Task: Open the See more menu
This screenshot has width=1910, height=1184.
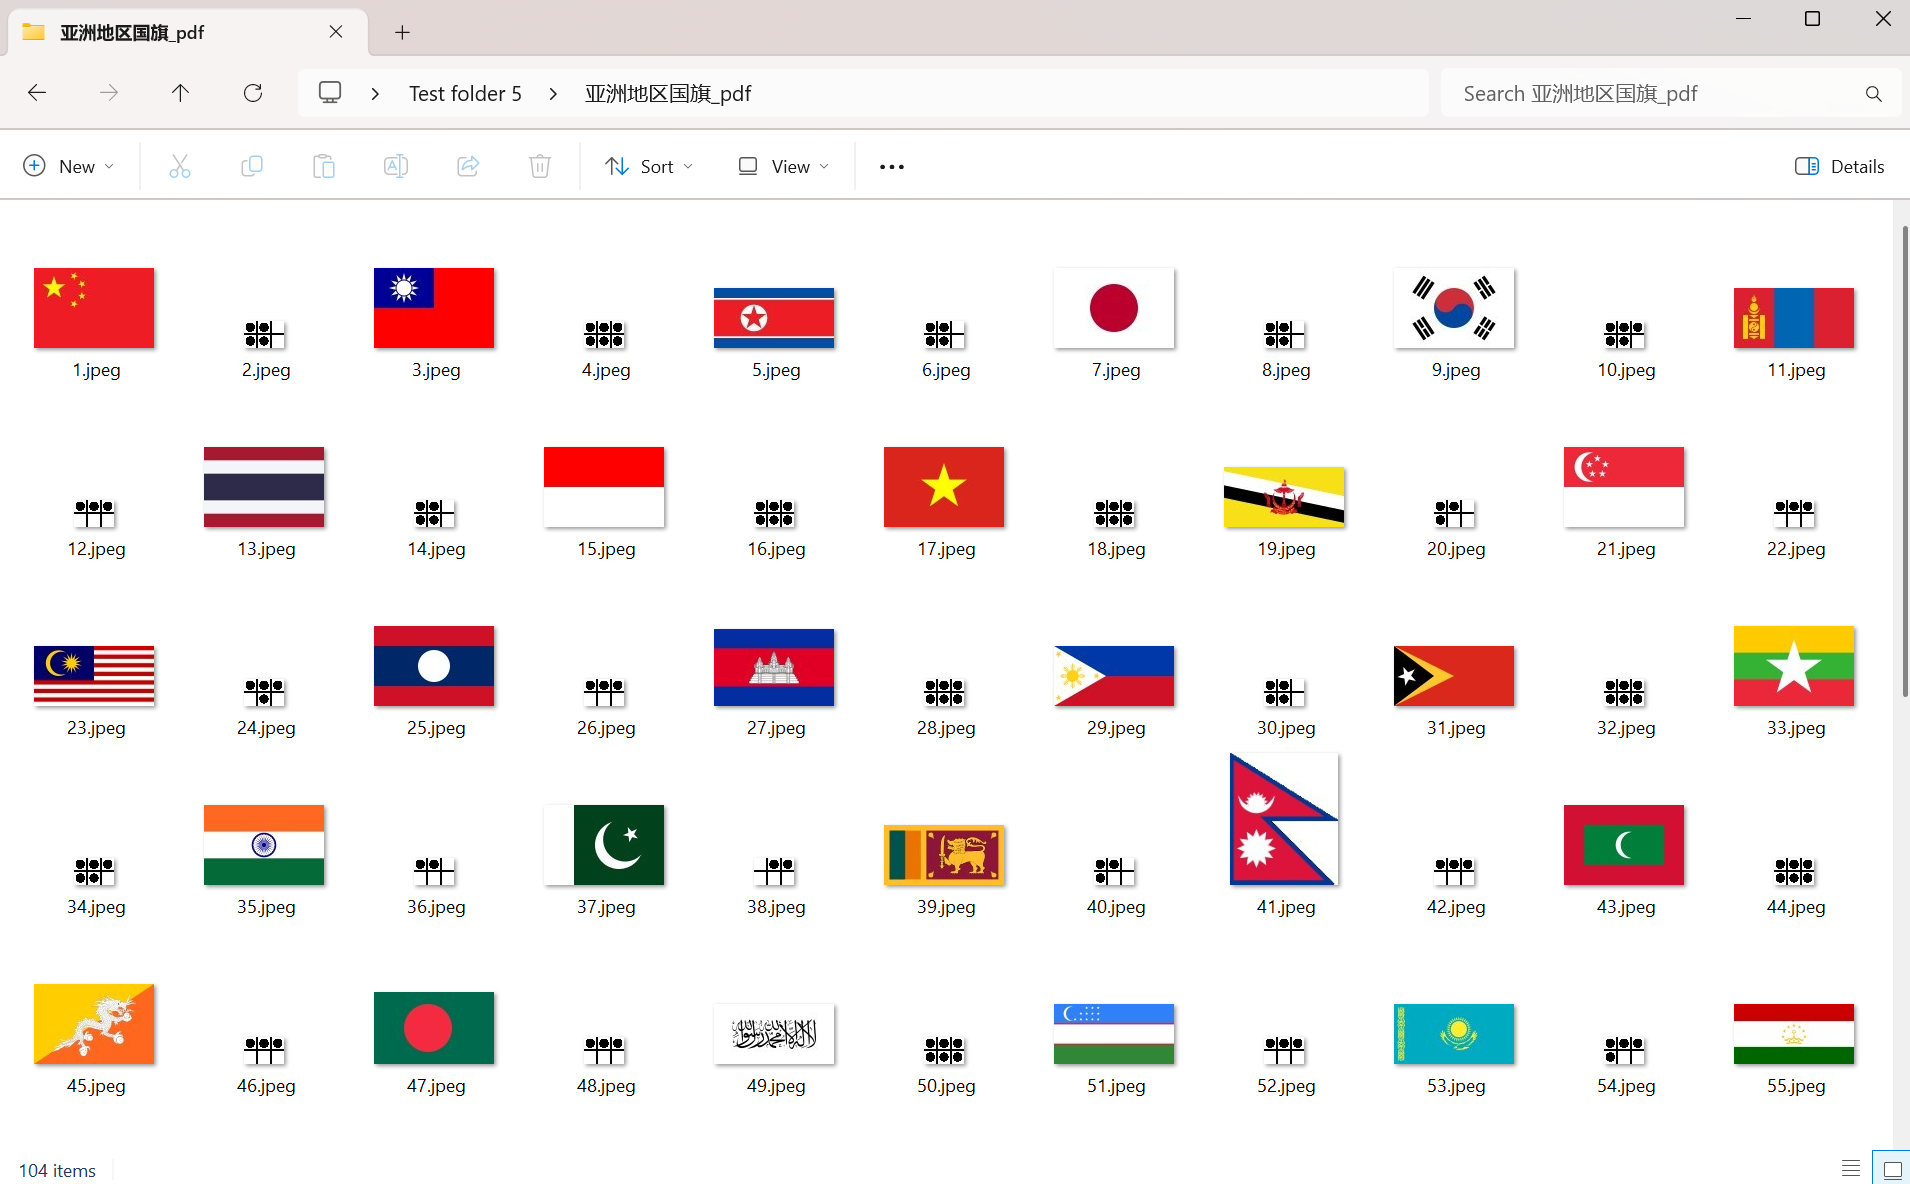Action: pyautogui.click(x=890, y=166)
